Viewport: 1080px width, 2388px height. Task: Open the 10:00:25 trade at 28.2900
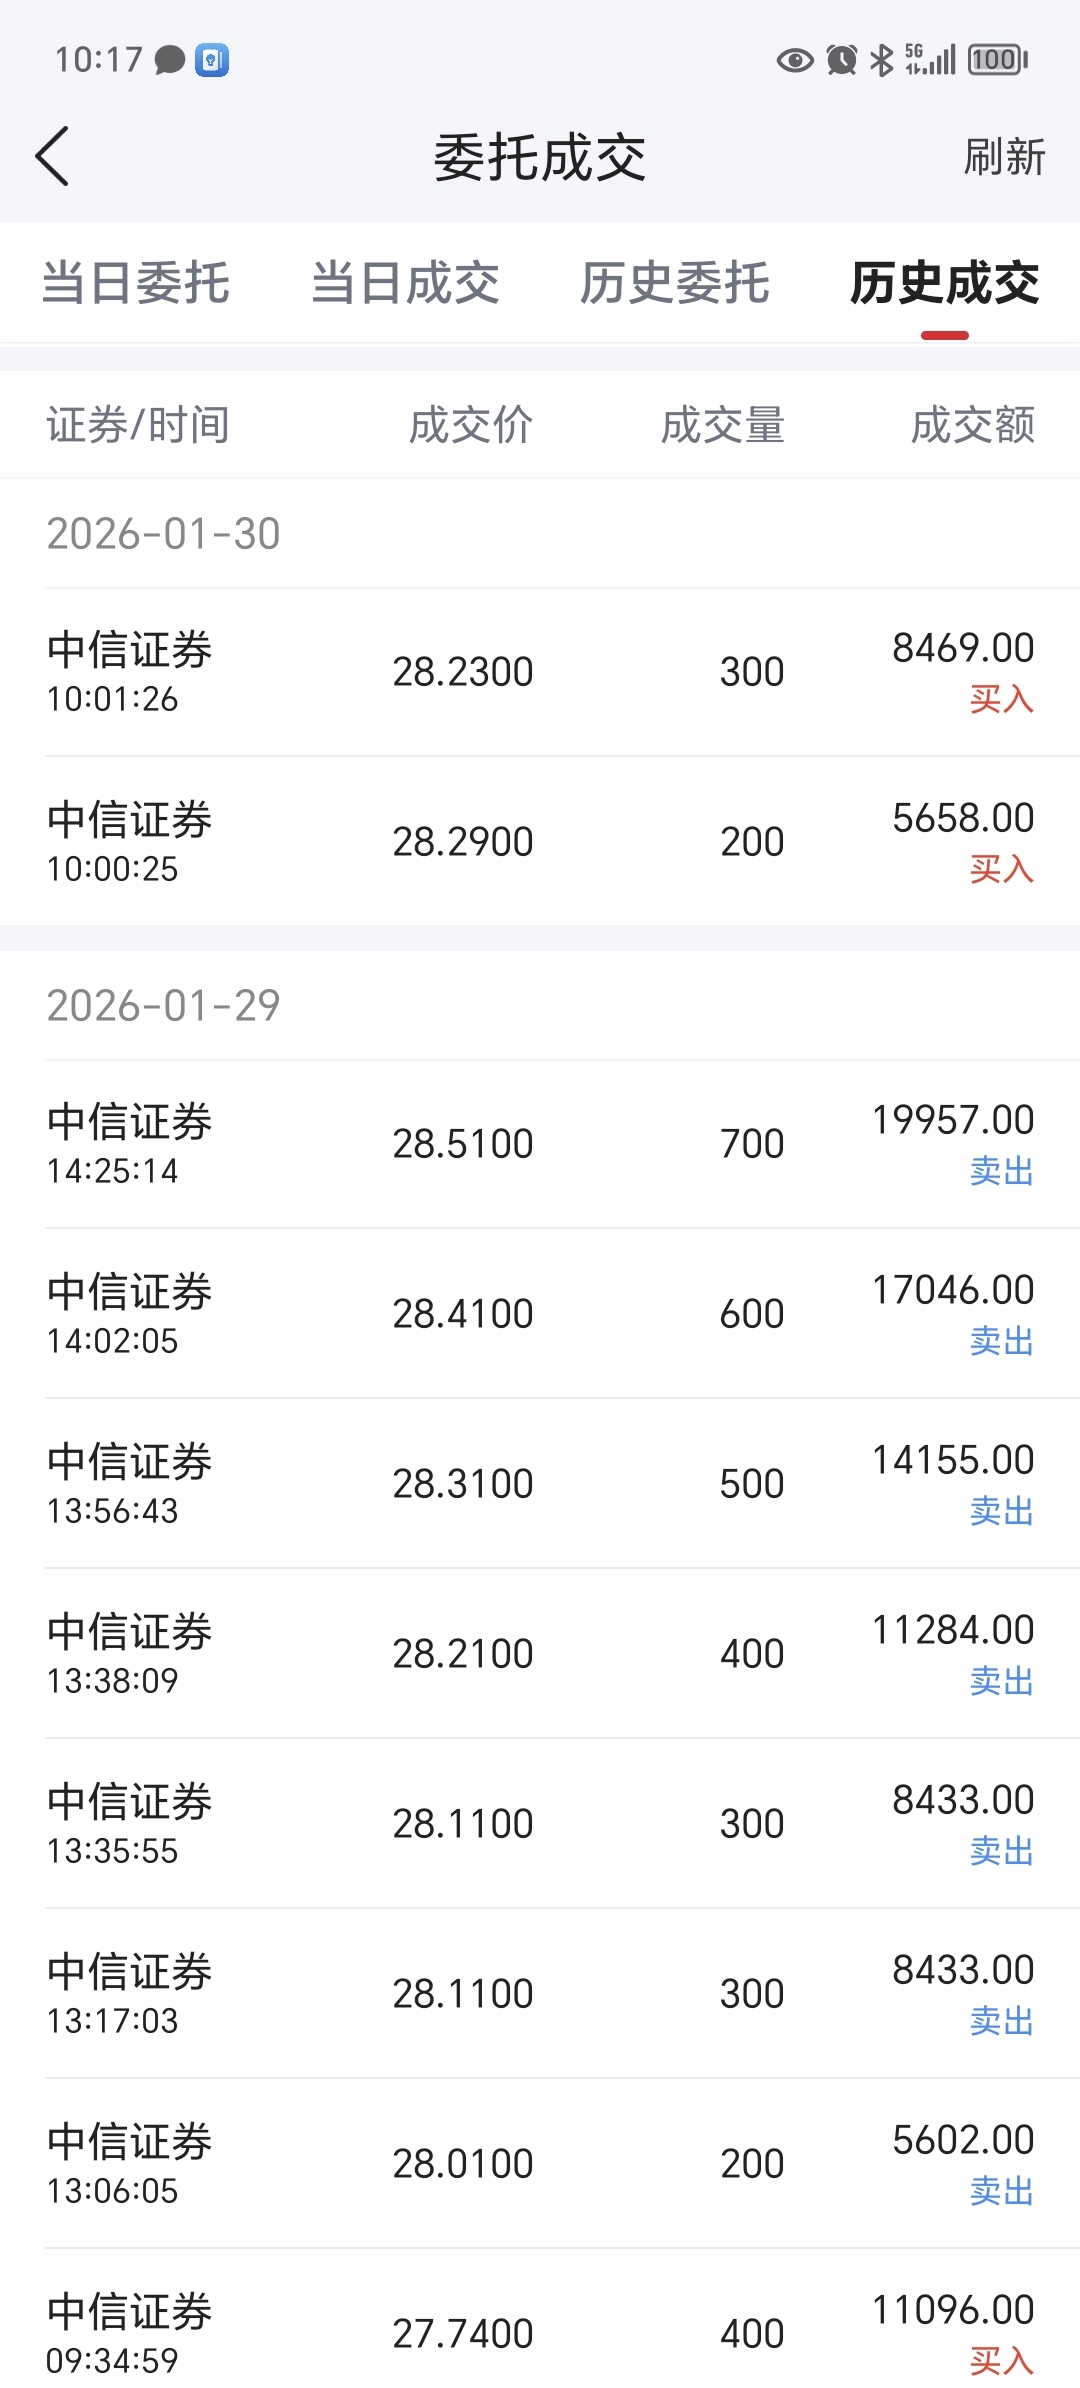(540, 842)
